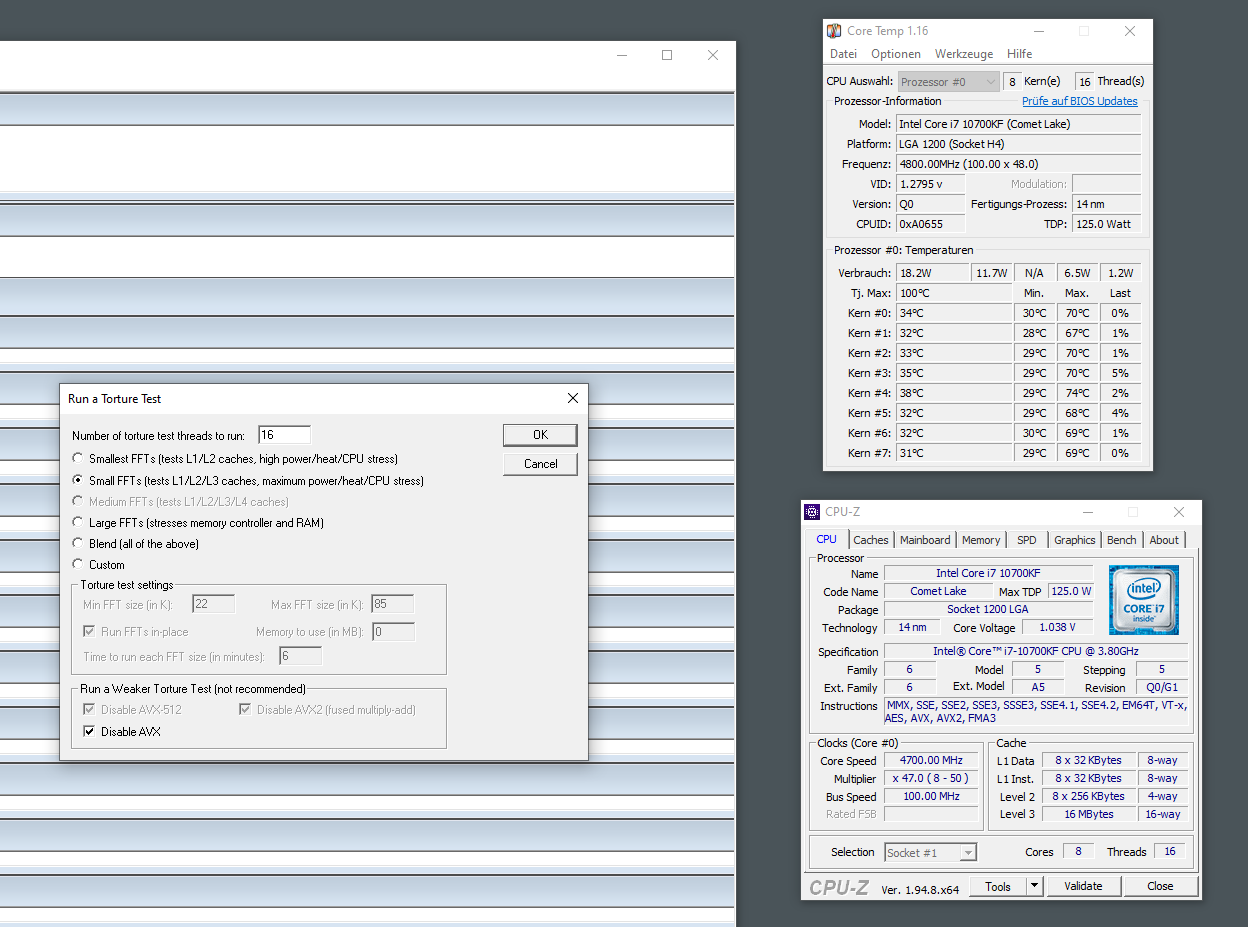Image resolution: width=1248 pixels, height=927 pixels.
Task: Click the Frequenz value 4800.00MHz
Action: (1018, 164)
